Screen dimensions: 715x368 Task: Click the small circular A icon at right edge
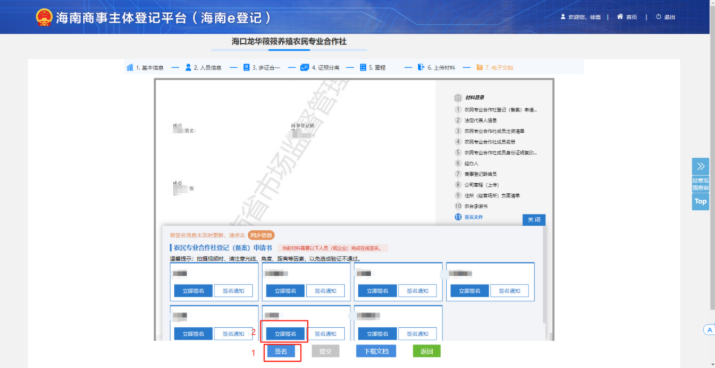(709, 329)
